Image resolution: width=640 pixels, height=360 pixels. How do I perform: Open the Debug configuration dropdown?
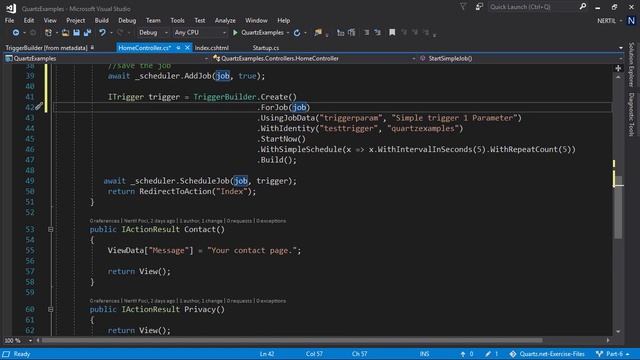click(x=153, y=33)
